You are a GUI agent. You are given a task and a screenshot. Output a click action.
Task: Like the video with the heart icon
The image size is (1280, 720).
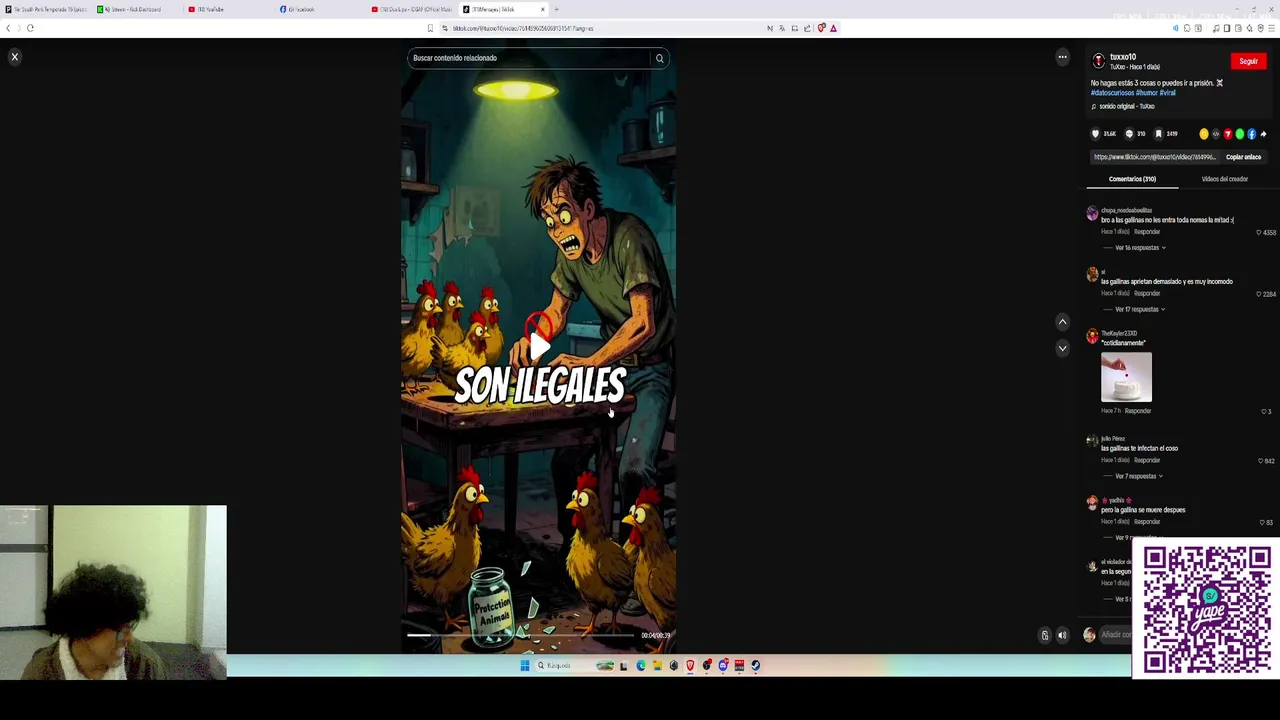1096,134
